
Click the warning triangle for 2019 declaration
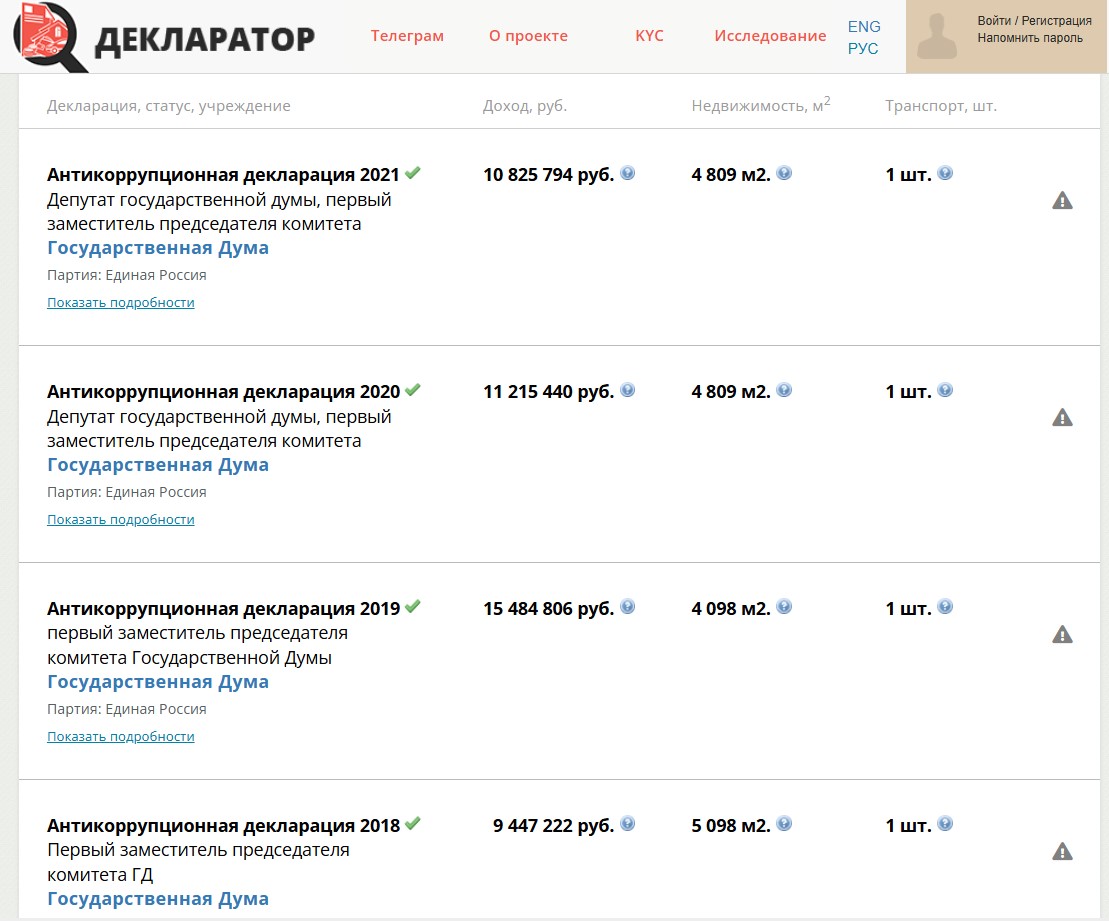click(1062, 635)
